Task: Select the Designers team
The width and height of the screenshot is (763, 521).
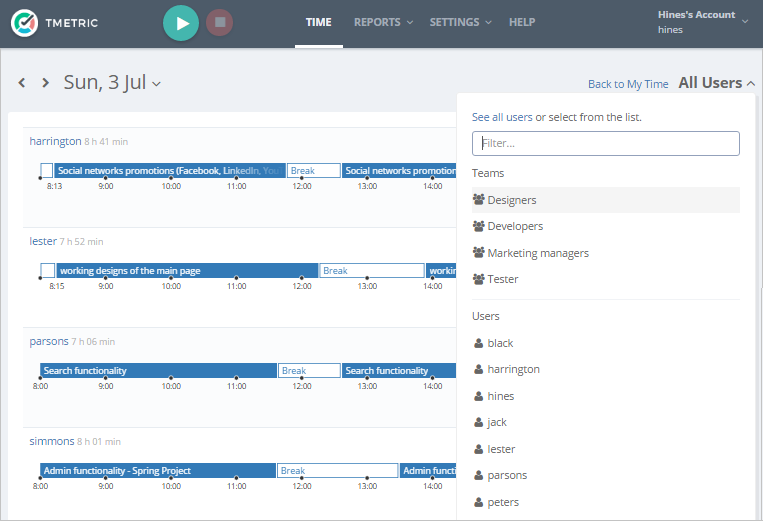Action: [x=606, y=200]
